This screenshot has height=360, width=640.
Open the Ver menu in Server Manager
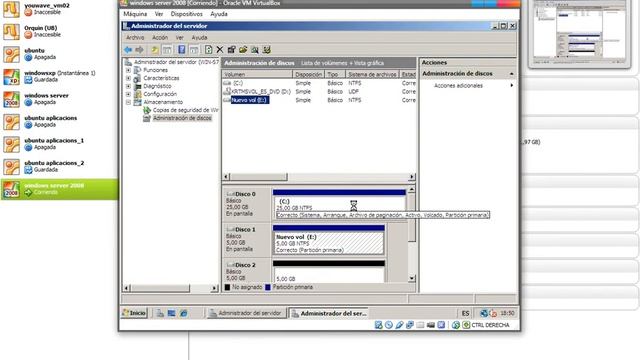[x=180, y=38]
